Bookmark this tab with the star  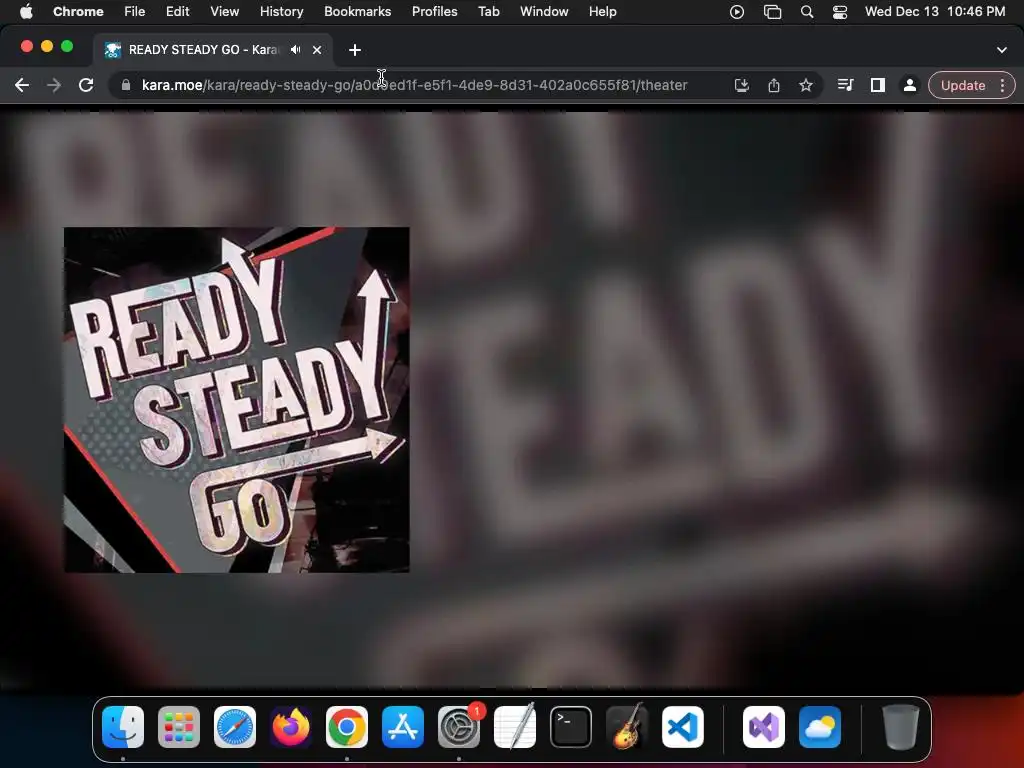pos(806,85)
